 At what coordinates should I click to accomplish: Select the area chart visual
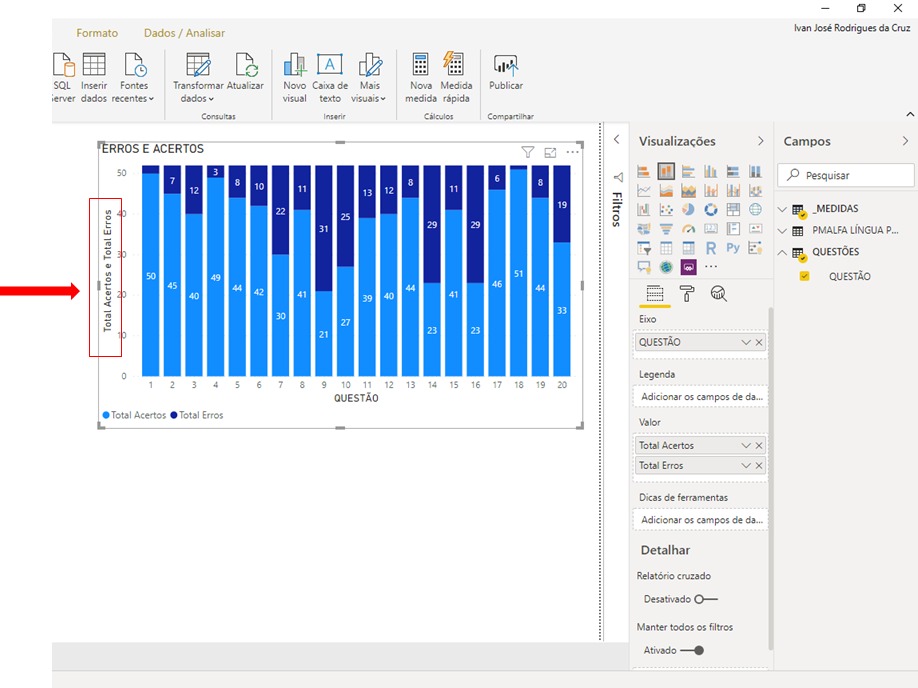tap(666, 190)
